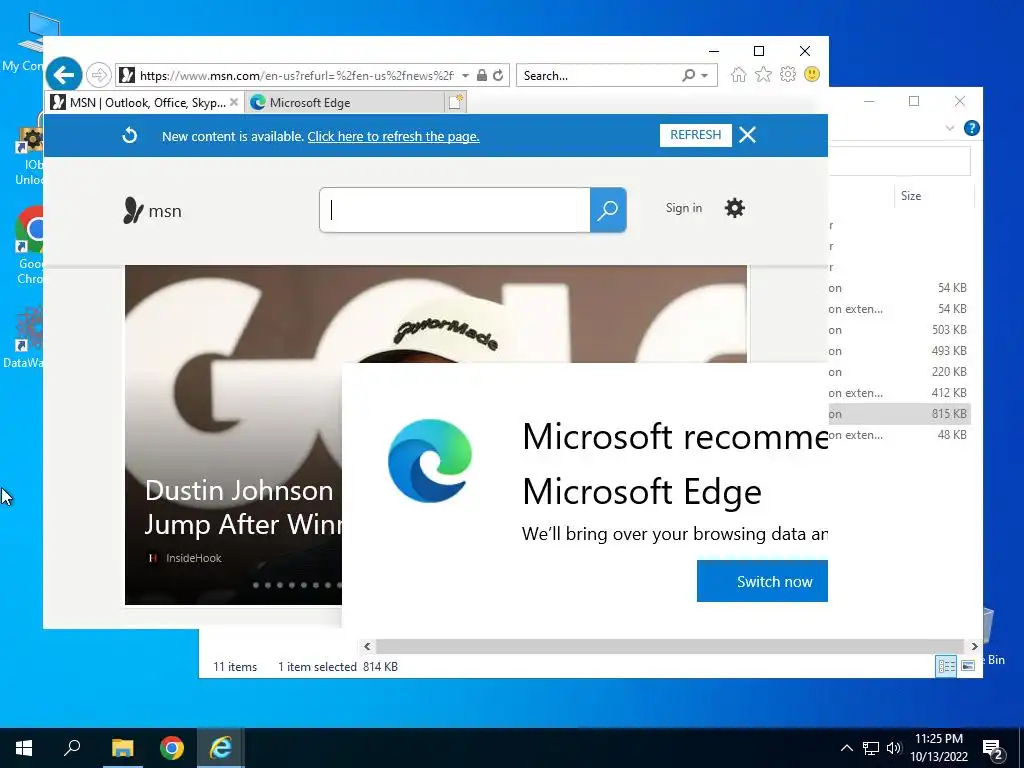Reload page using address bar refresh icon
Image resolution: width=1024 pixels, height=768 pixels.
tap(498, 75)
